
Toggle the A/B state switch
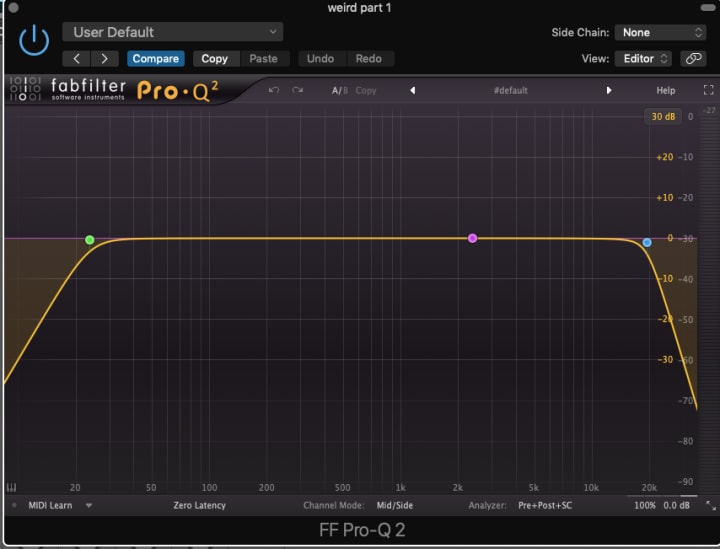pos(340,90)
